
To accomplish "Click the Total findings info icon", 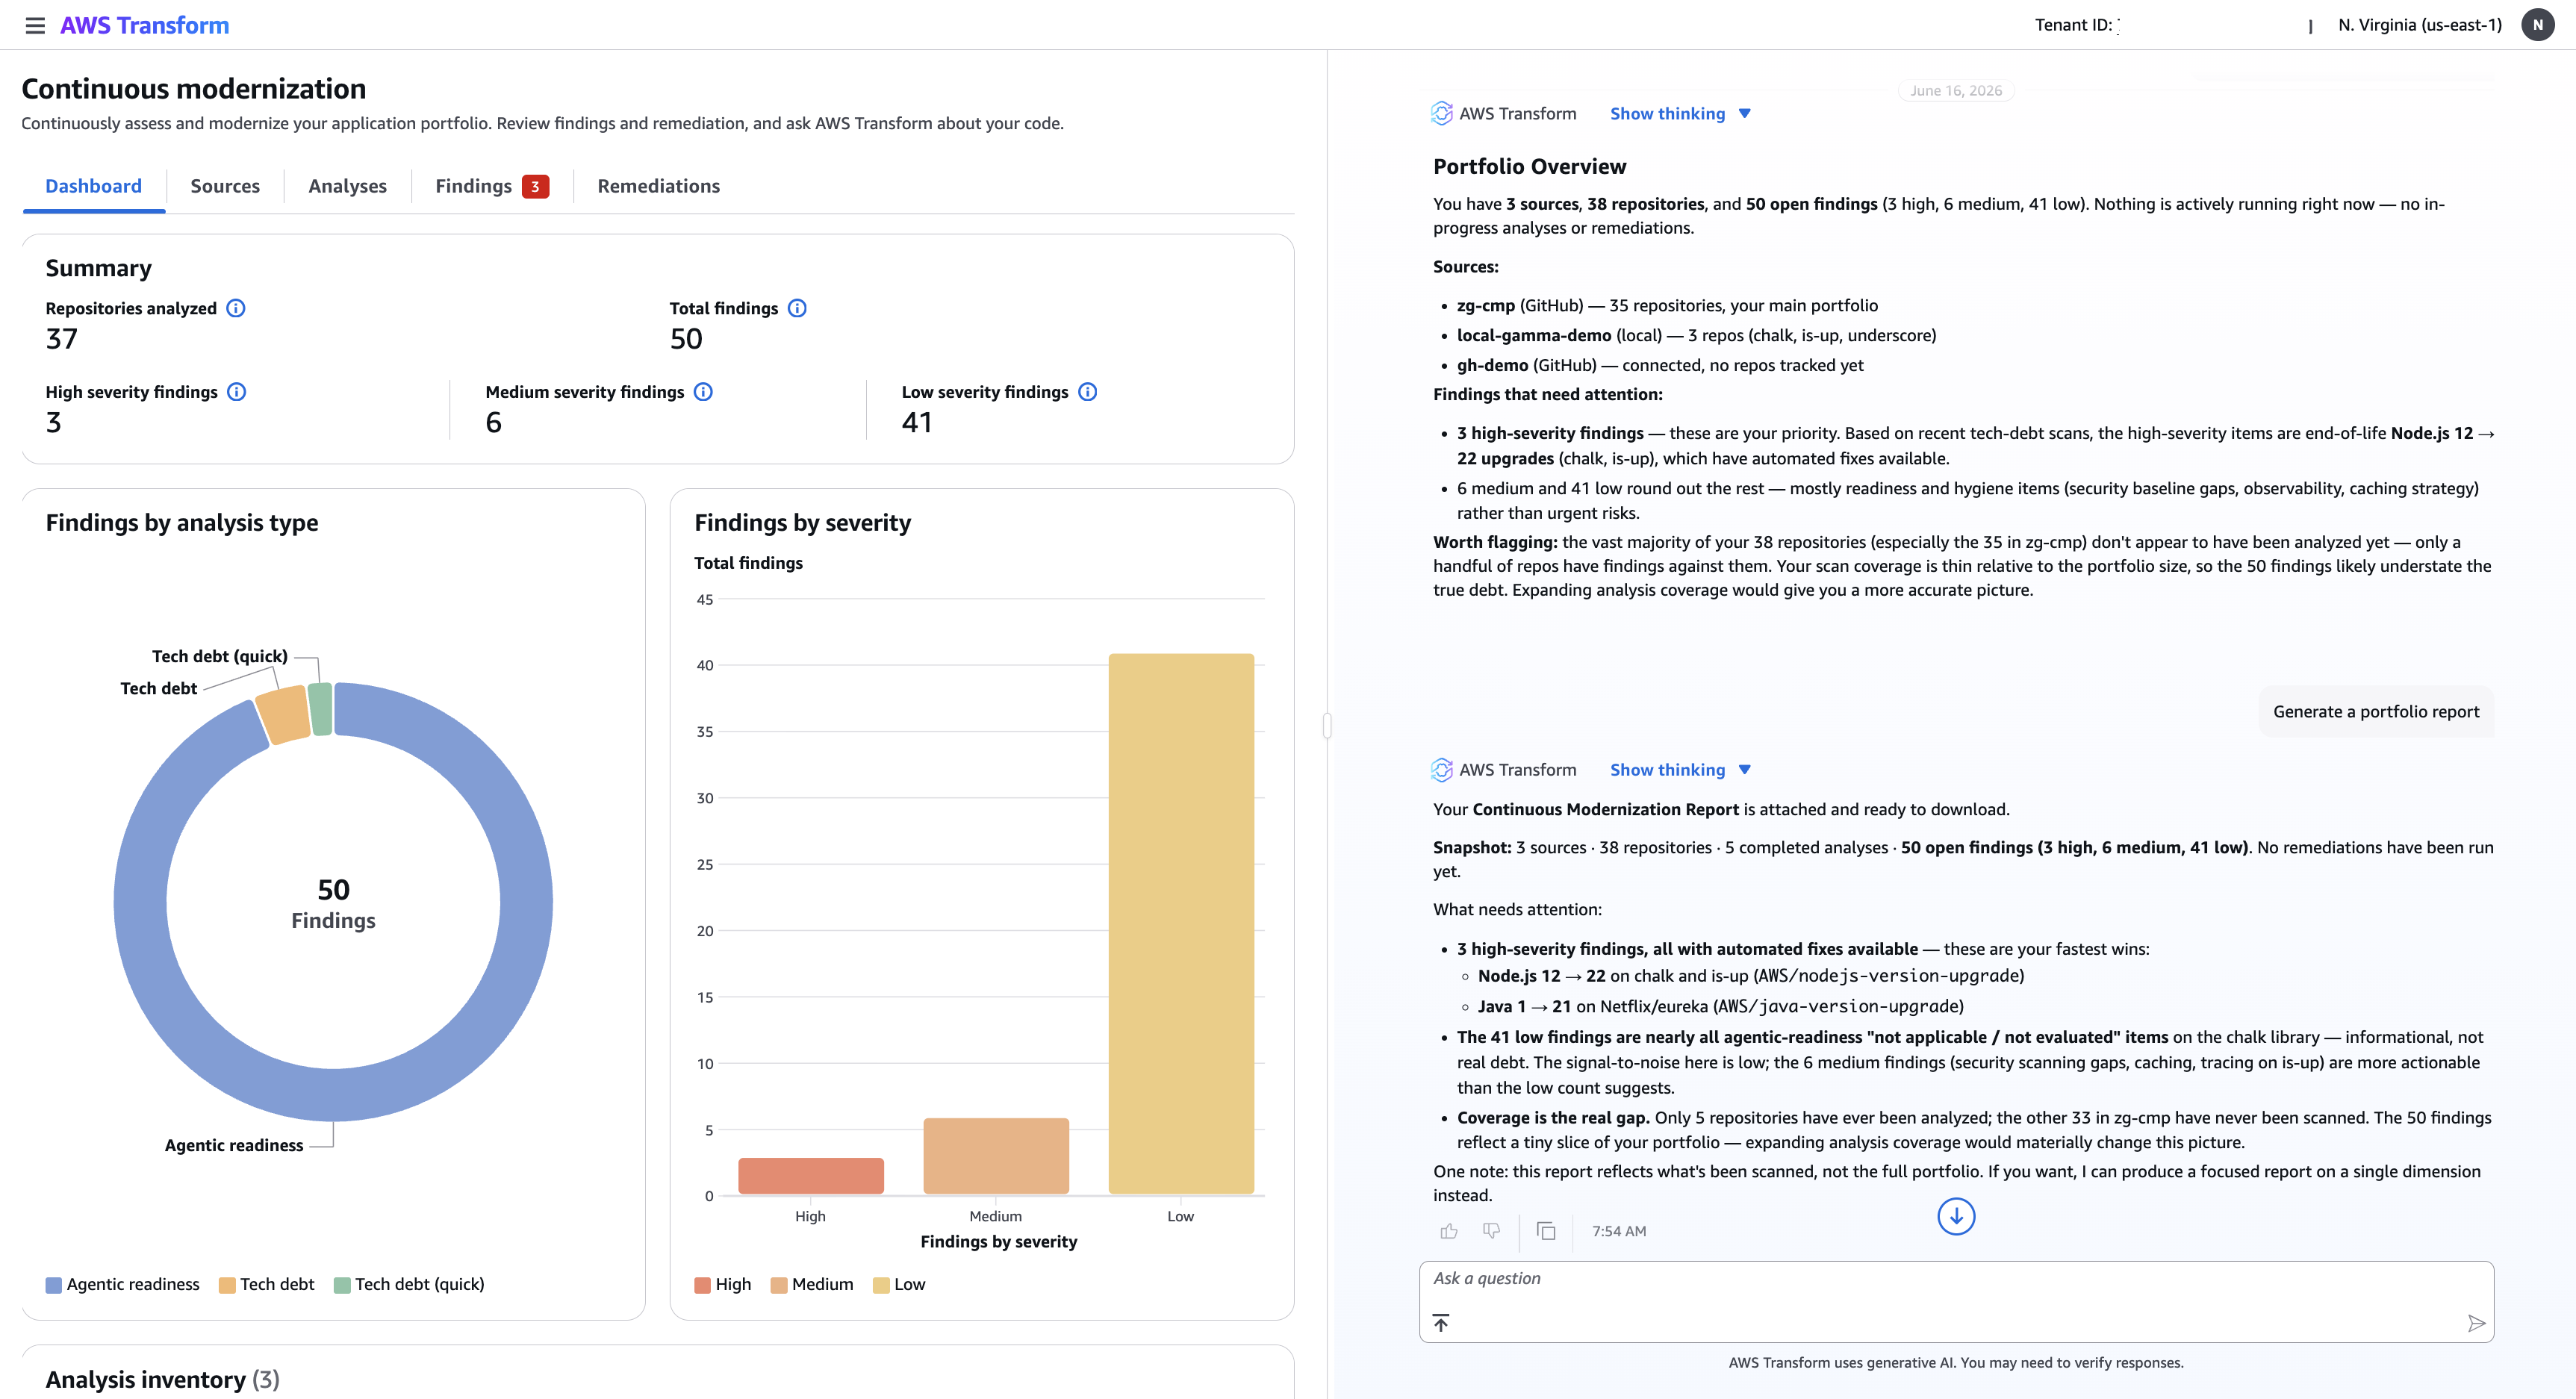I will 797,308.
